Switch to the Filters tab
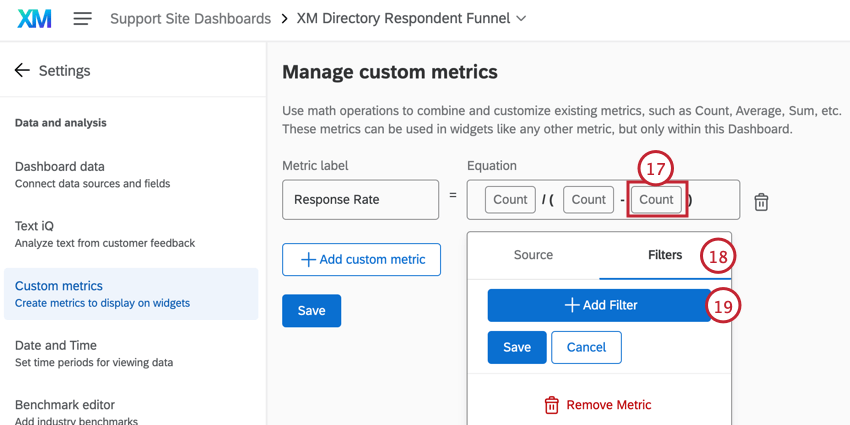 click(x=664, y=255)
